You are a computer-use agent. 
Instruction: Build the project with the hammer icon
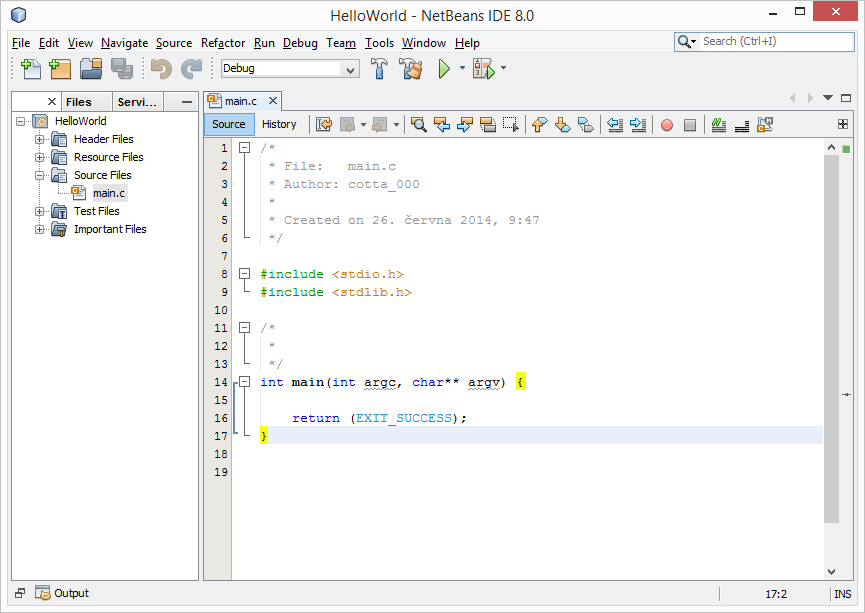[x=381, y=69]
